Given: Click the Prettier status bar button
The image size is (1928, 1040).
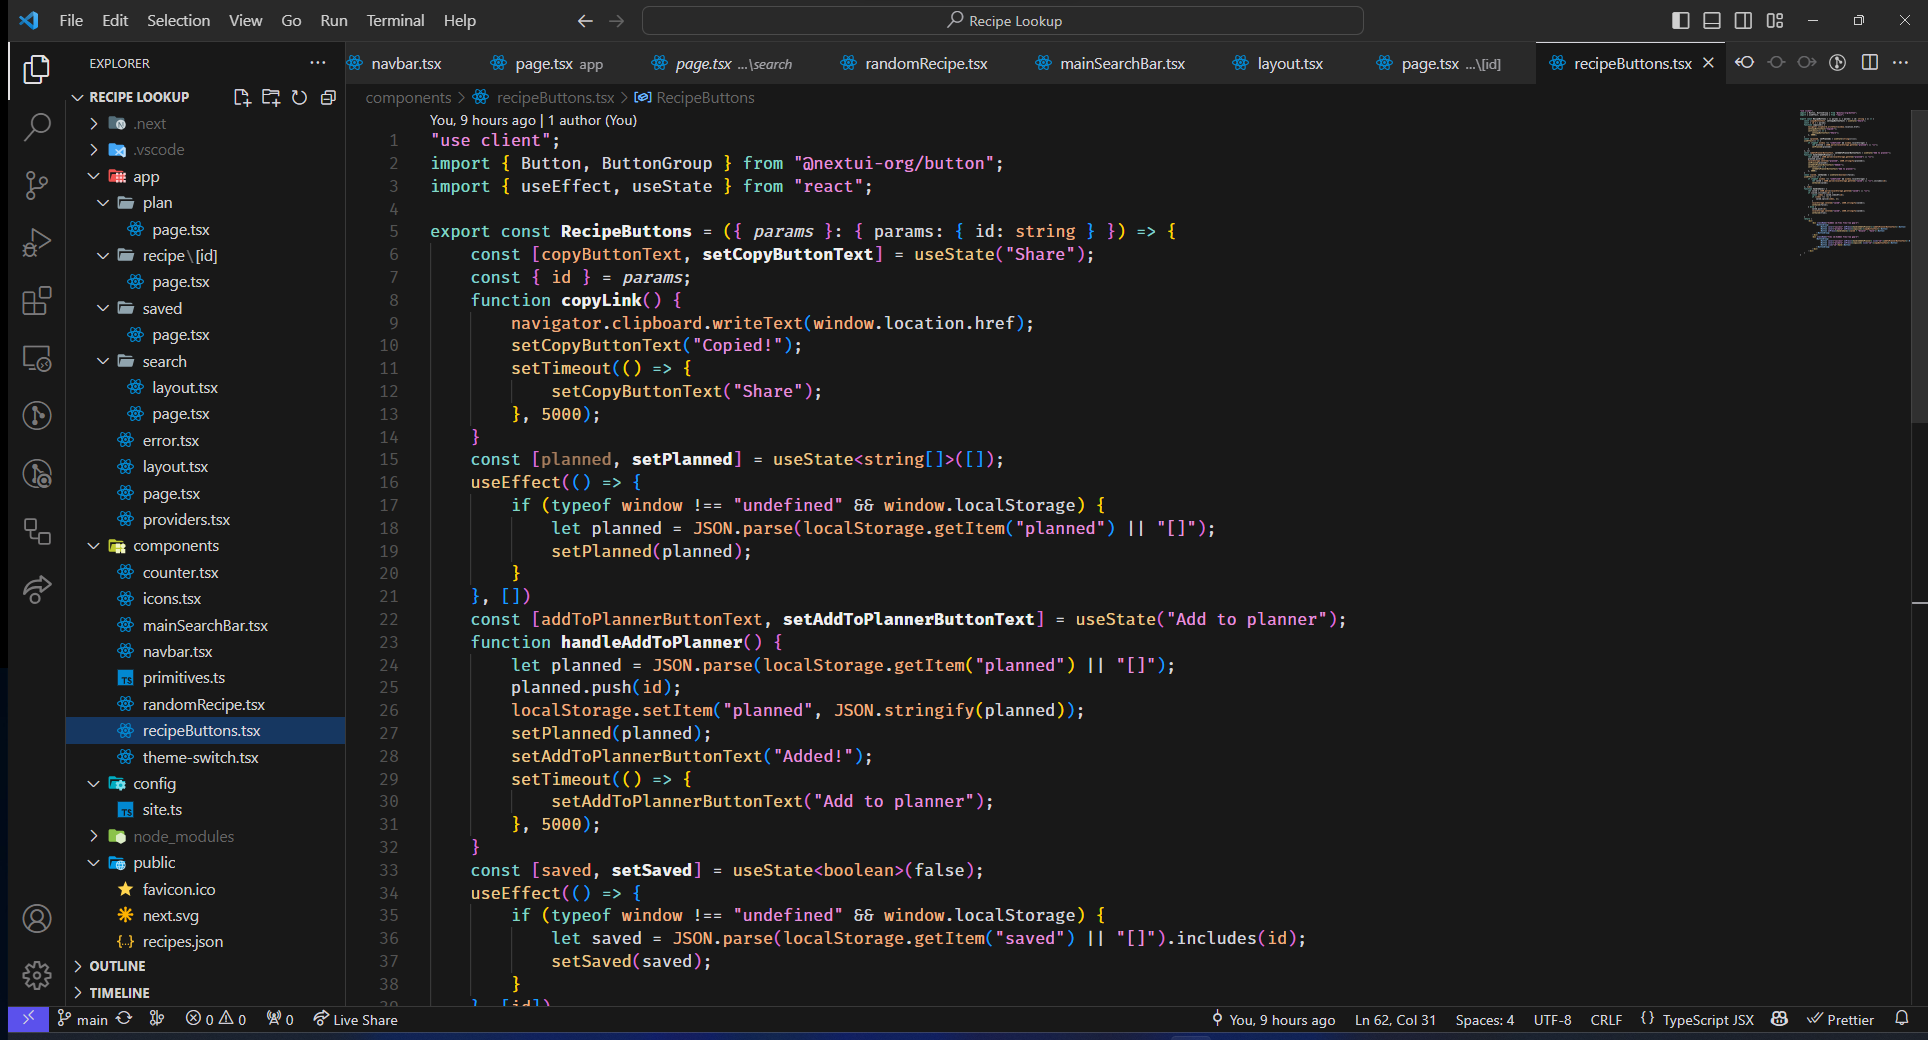Looking at the screenshot, I should tap(1840, 1020).
